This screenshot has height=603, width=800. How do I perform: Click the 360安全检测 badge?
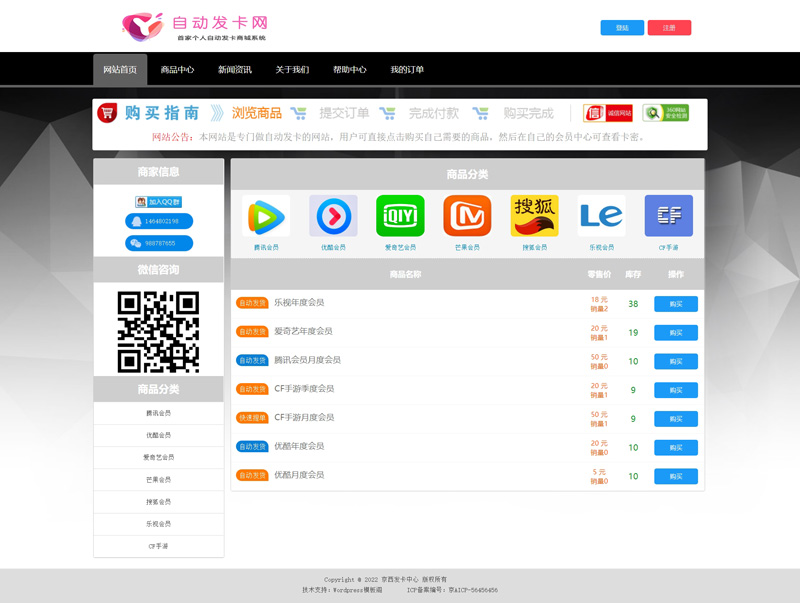point(664,112)
